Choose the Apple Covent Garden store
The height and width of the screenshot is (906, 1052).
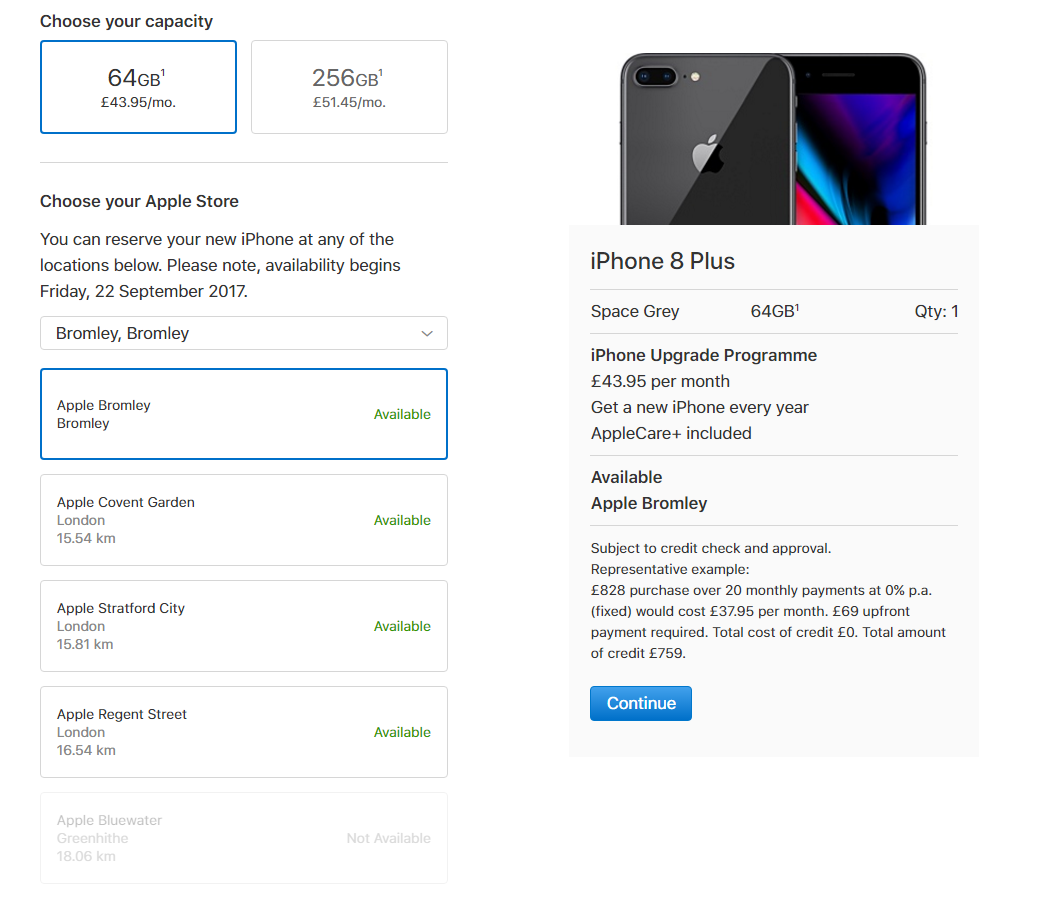pyautogui.click(x=244, y=520)
